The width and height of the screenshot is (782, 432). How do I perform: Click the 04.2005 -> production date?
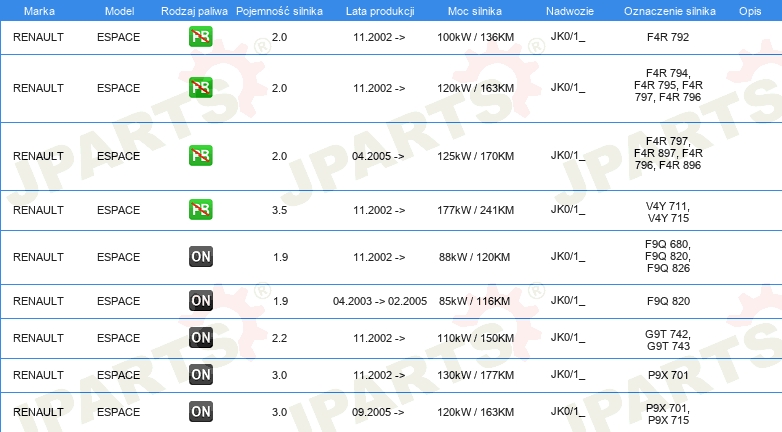point(378,156)
